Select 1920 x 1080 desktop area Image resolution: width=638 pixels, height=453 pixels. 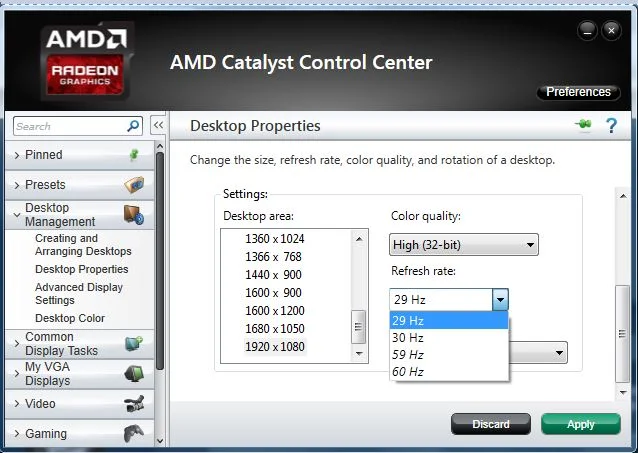tap(275, 346)
